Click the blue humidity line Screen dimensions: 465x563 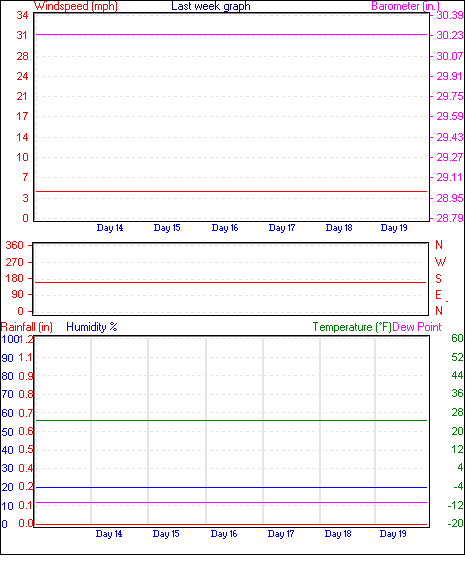tap(232, 488)
